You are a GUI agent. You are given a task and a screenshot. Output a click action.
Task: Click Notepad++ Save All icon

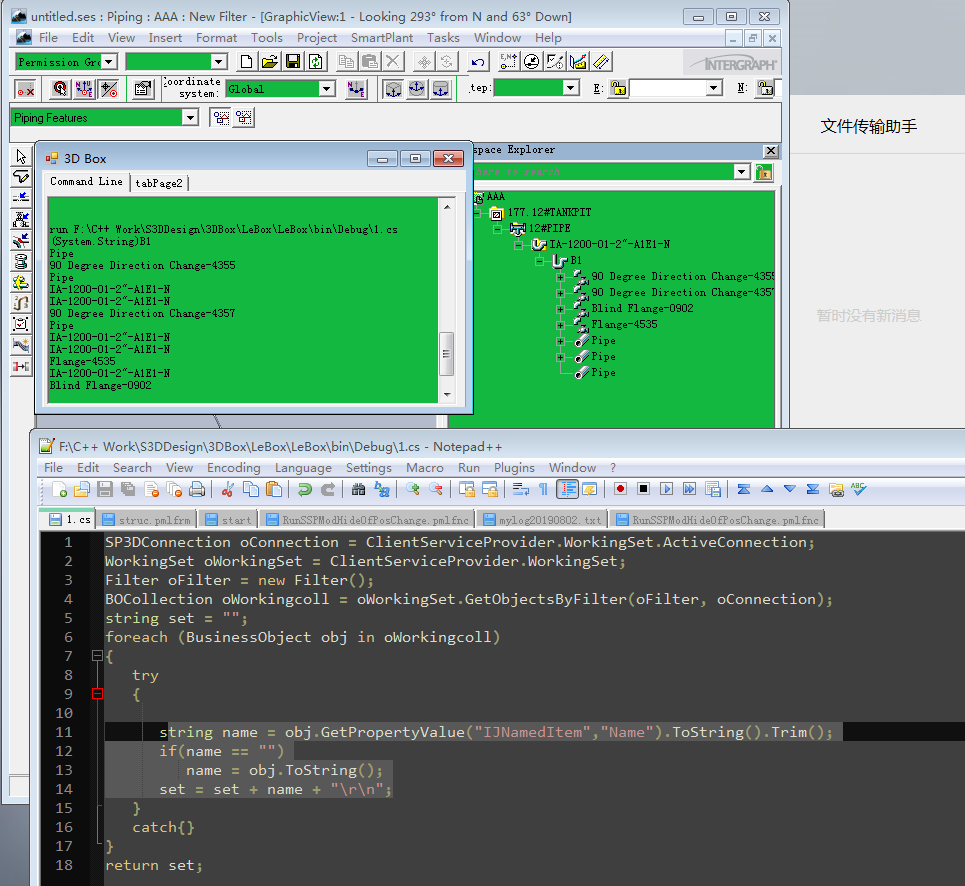click(128, 489)
